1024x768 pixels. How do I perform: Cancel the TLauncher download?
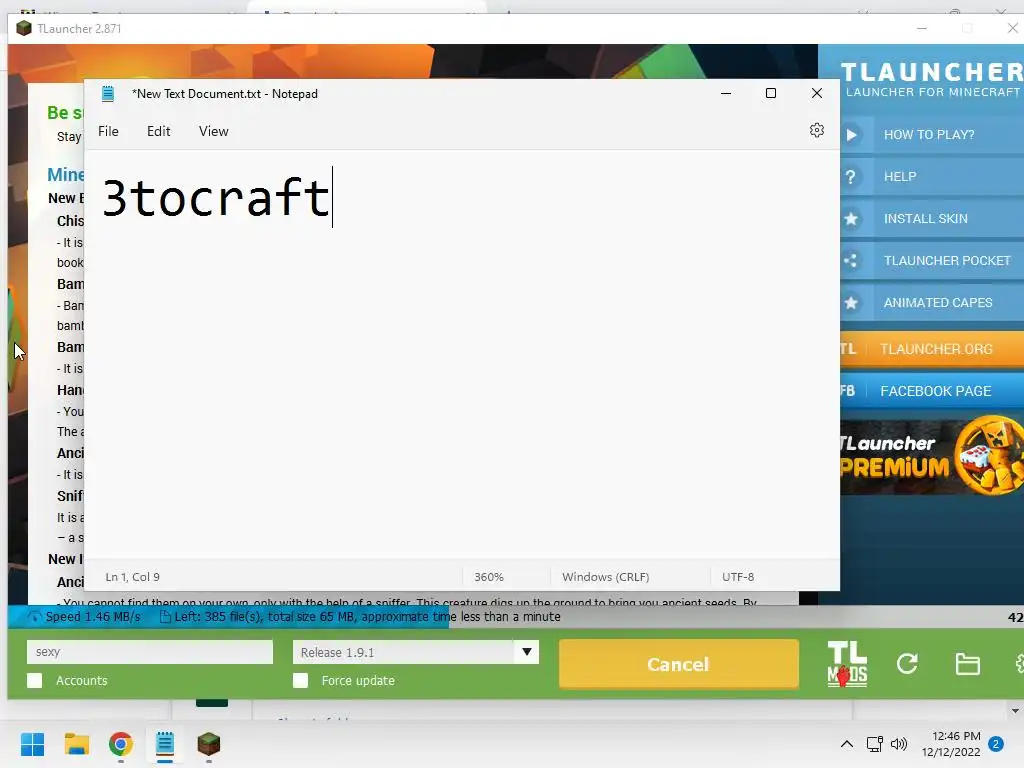(x=679, y=664)
